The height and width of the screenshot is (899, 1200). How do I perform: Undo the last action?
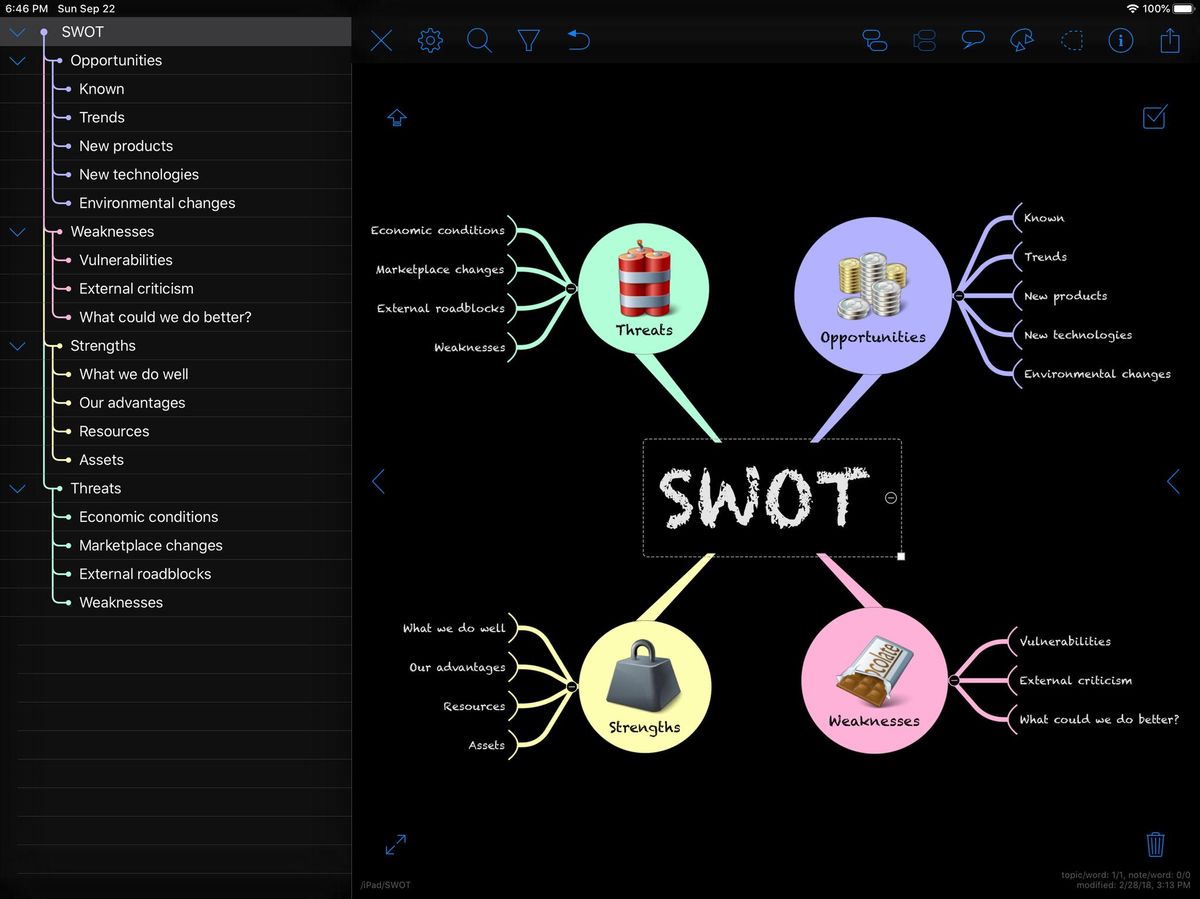click(x=578, y=40)
